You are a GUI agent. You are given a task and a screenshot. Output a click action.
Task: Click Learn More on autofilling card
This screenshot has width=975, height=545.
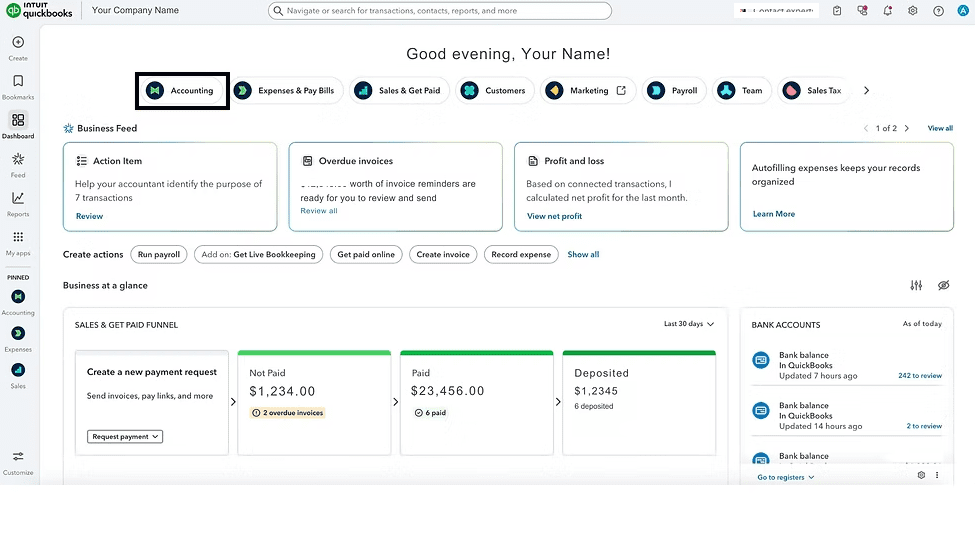[x=774, y=214]
